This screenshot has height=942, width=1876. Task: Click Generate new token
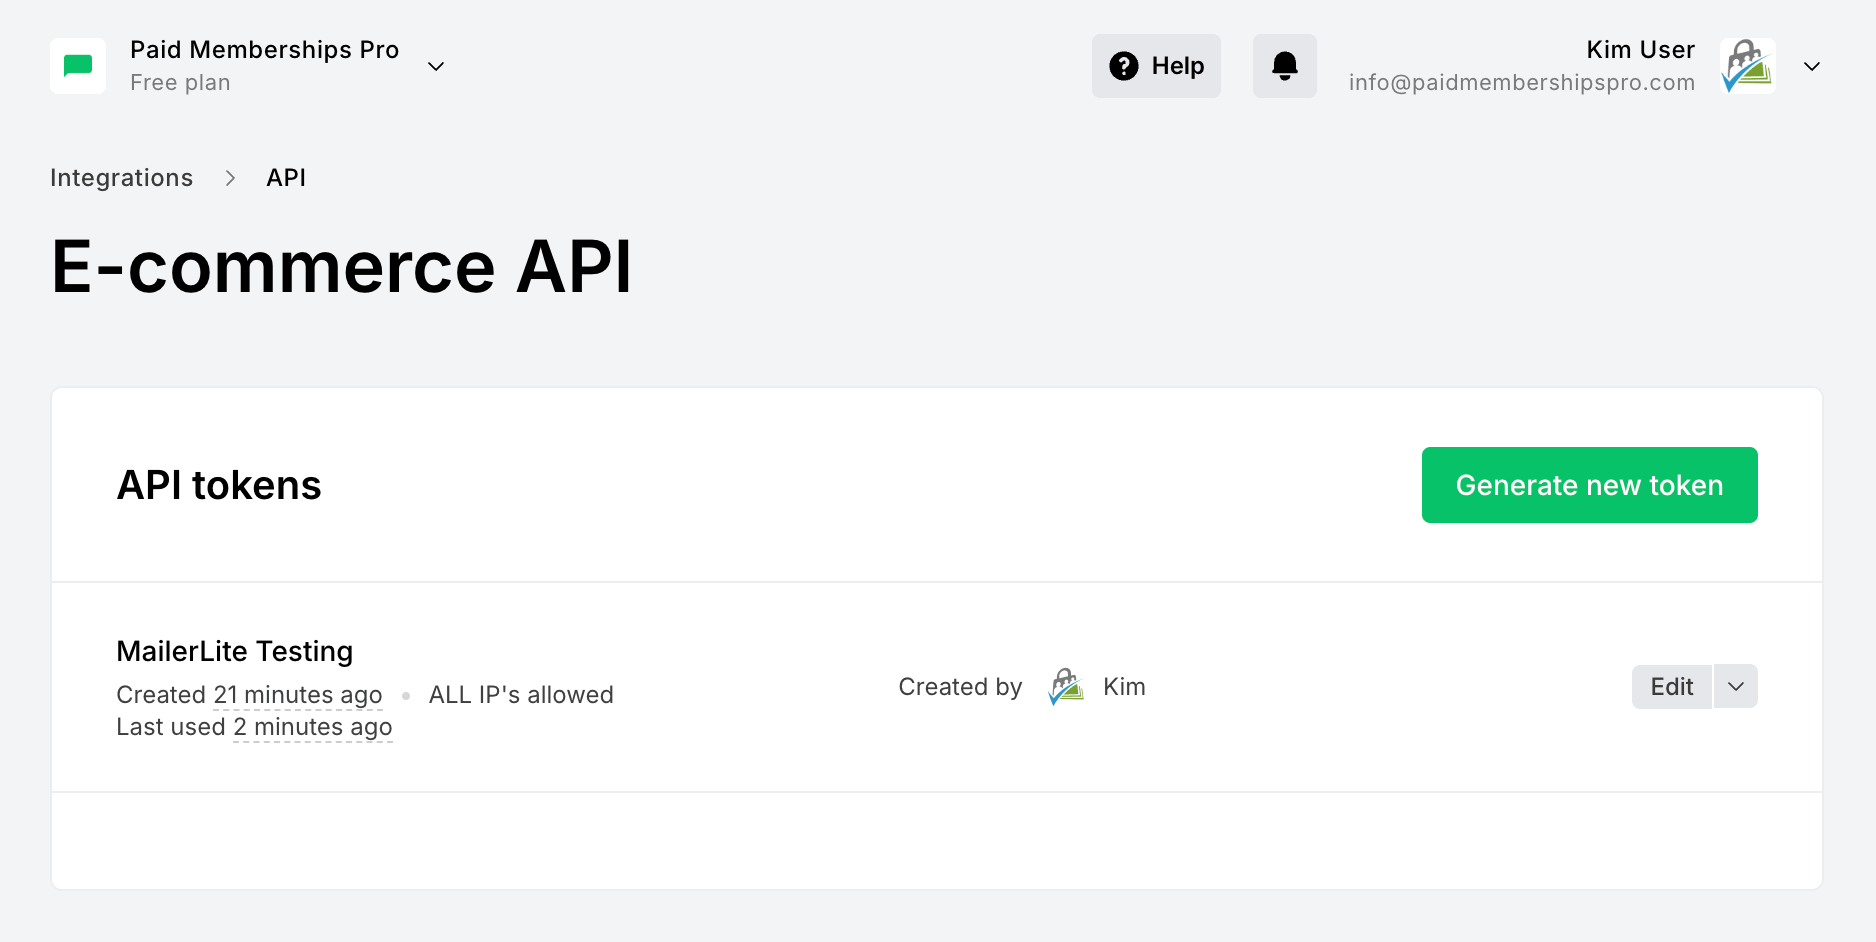(1590, 485)
